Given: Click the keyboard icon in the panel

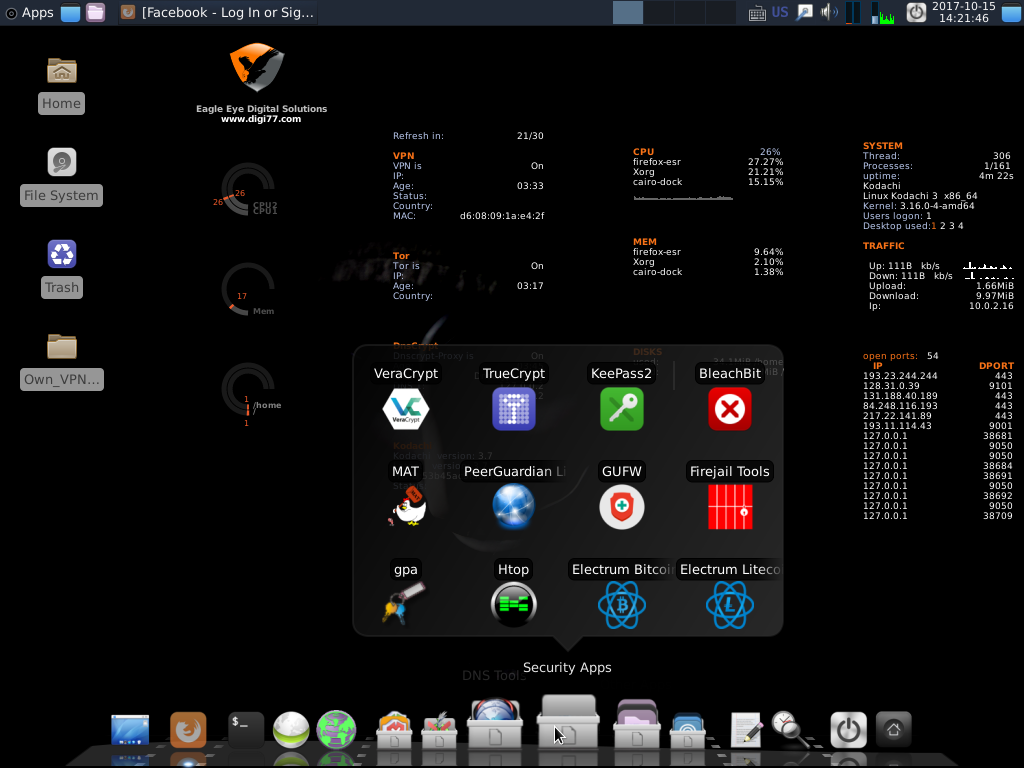Looking at the screenshot, I should pos(758,12).
